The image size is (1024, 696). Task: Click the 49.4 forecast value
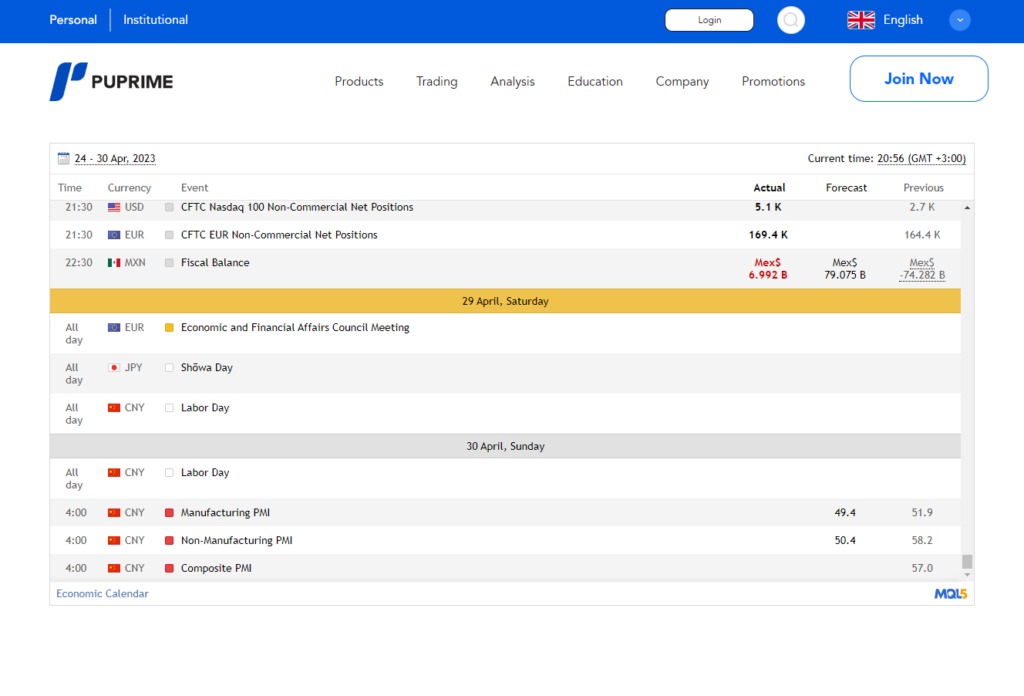(x=844, y=513)
